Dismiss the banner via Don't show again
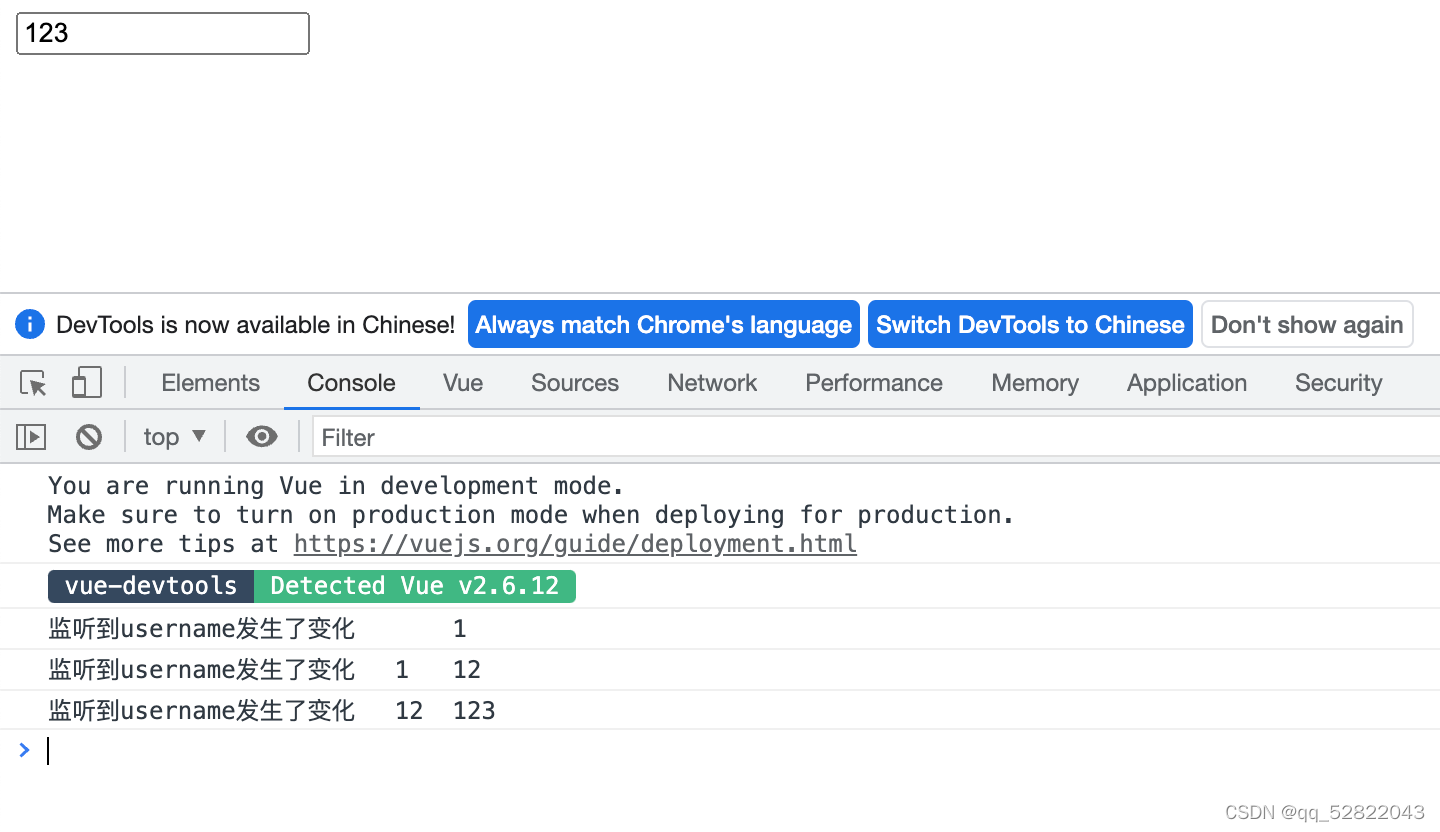The image size is (1440, 832). pyautogui.click(x=1307, y=324)
